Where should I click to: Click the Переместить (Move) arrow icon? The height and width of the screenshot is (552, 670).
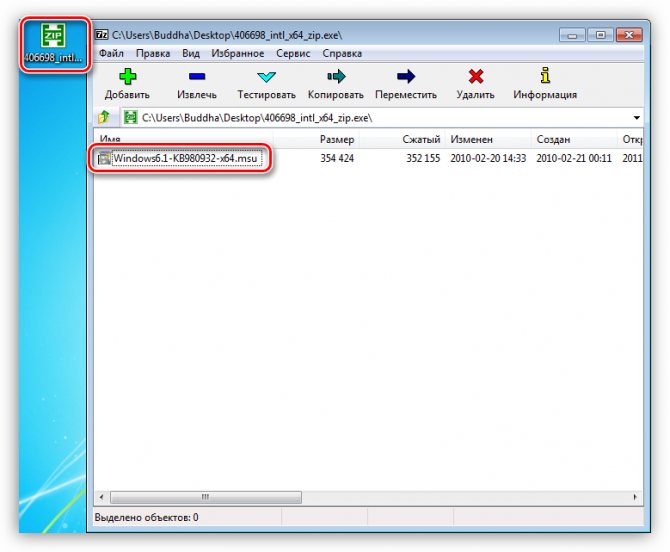coord(406,76)
